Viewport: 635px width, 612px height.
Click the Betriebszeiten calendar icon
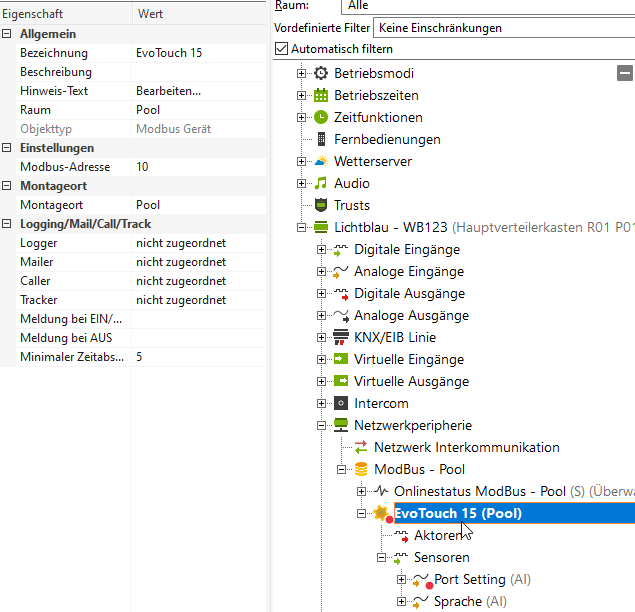(321, 95)
